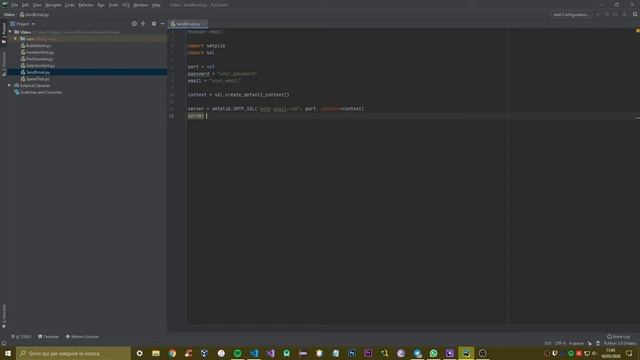Open the VCS menu
The image size is (640, 360).
[x=126, y=5]
